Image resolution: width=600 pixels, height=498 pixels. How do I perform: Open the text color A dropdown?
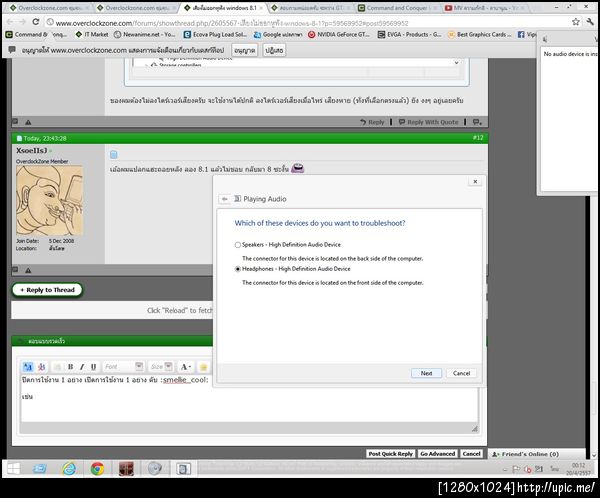[186, 367]
